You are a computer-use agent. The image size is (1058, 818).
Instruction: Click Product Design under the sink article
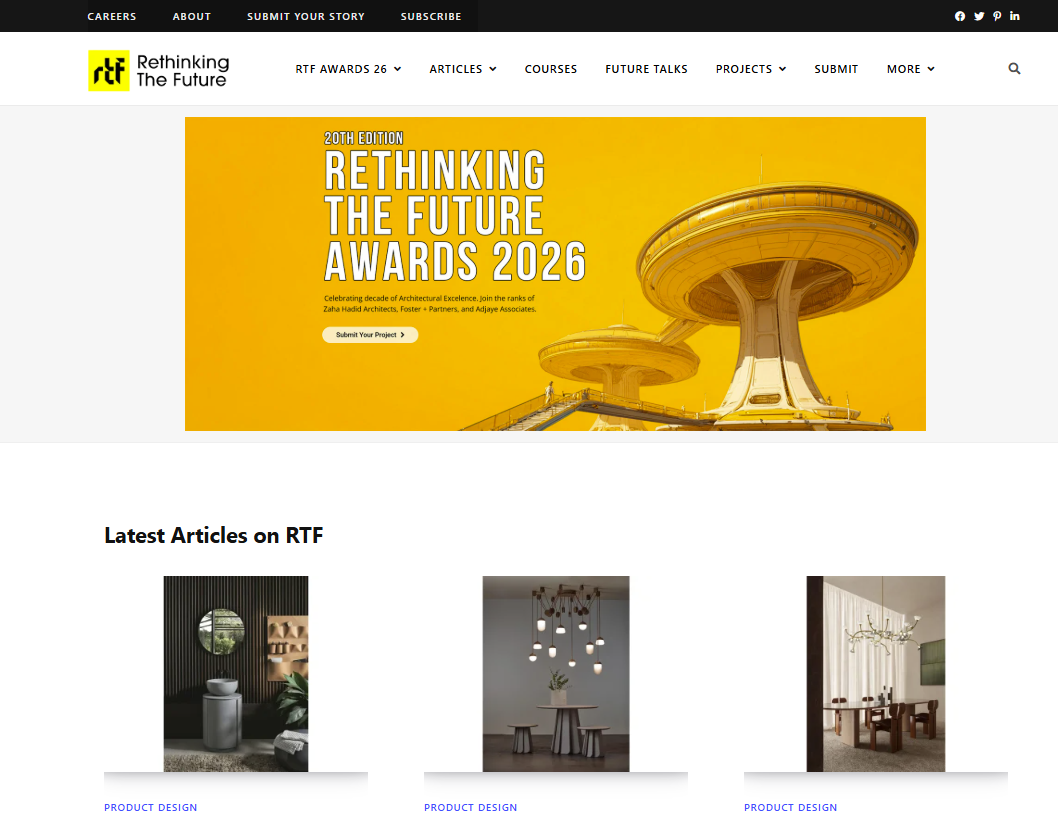[150, 807]
